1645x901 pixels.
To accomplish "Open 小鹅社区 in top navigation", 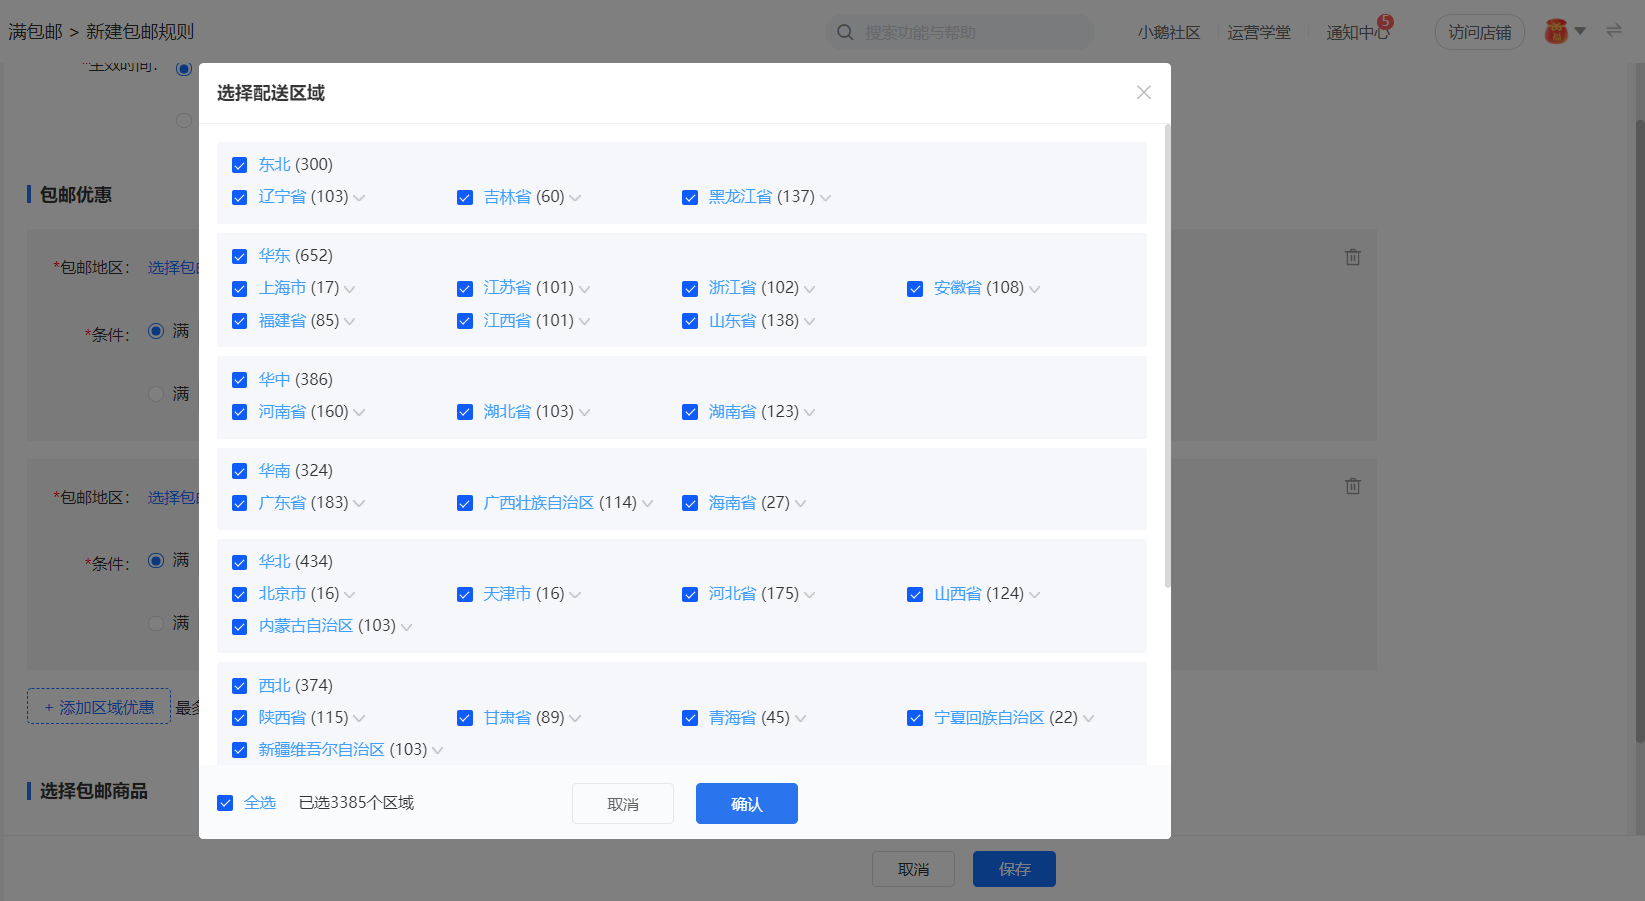I will 1168,32.
